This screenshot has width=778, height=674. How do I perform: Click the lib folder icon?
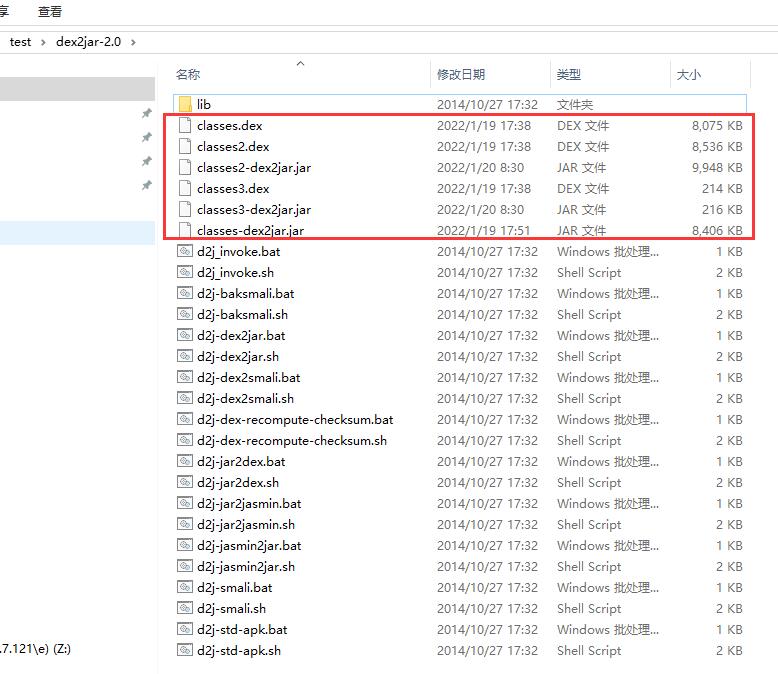tap(184, 104)
